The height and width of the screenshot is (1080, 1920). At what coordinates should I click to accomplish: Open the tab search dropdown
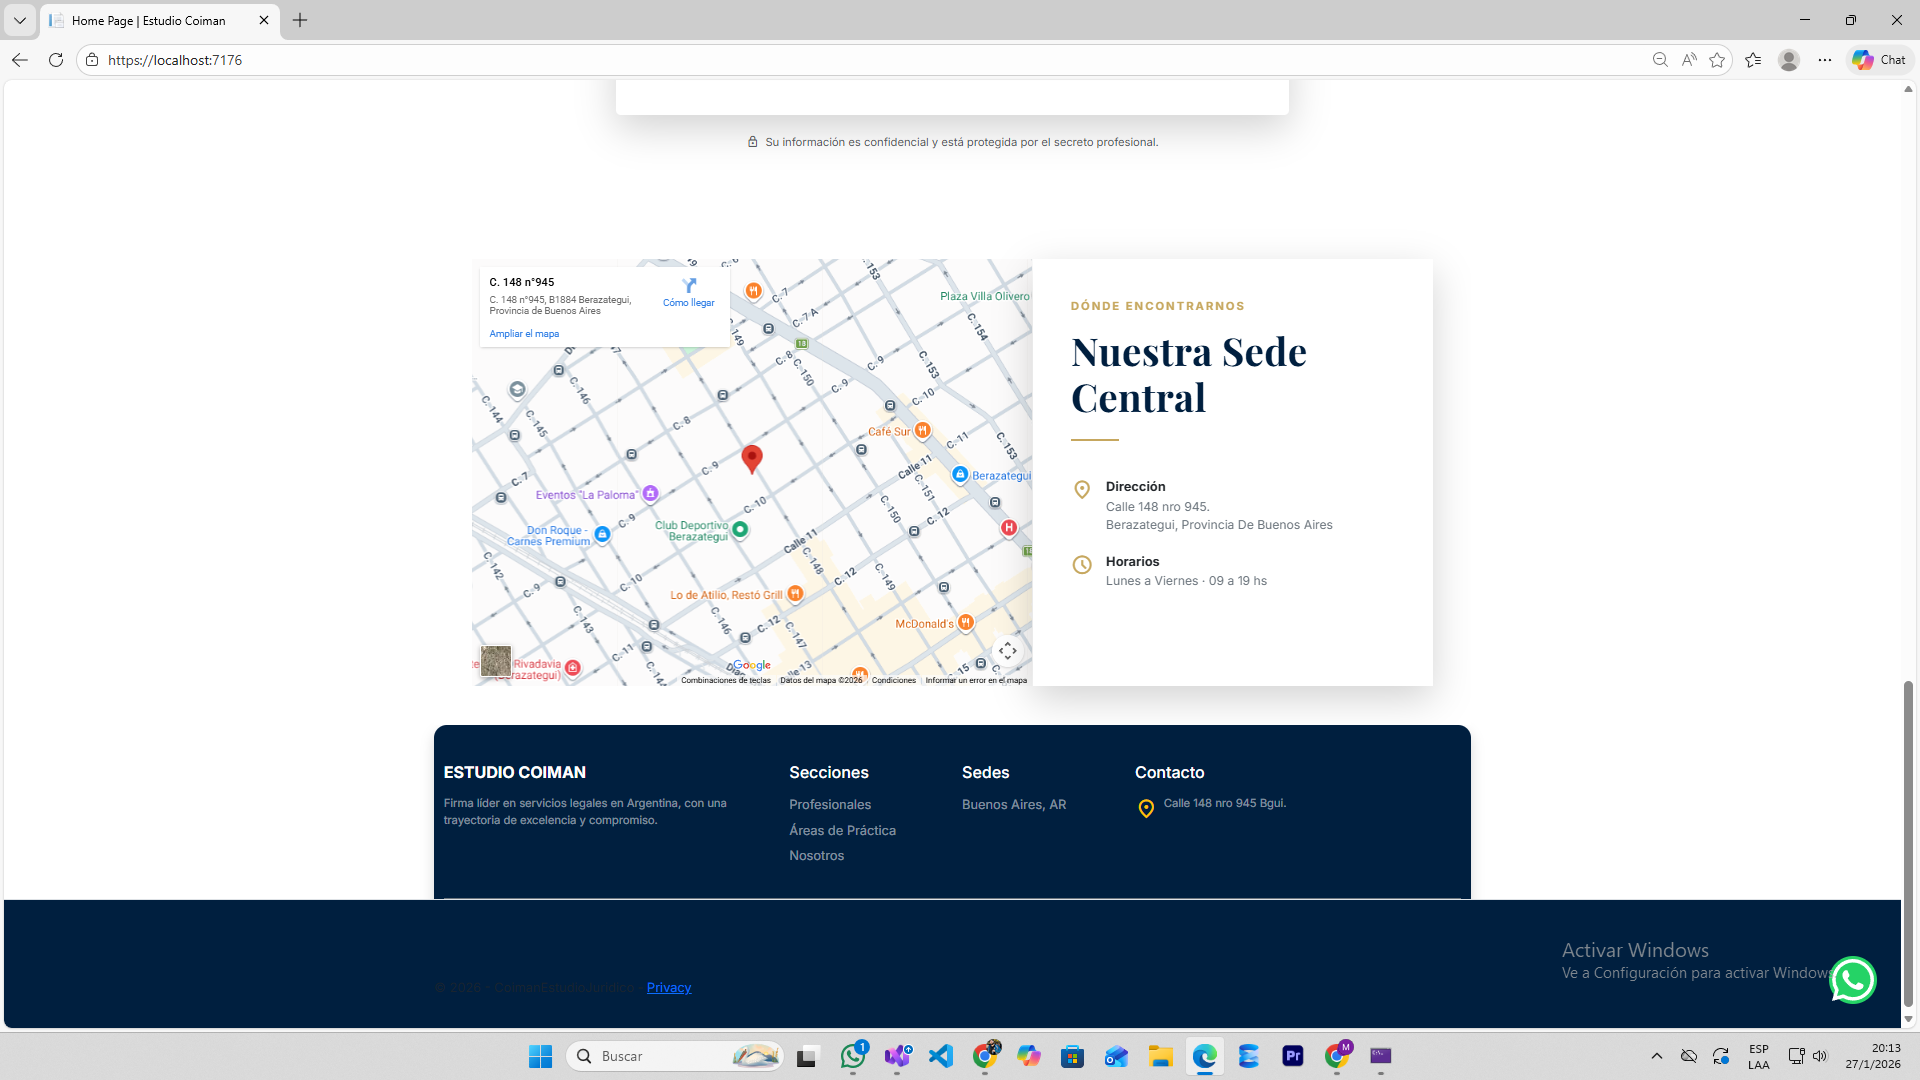click(x=19, y=20)
